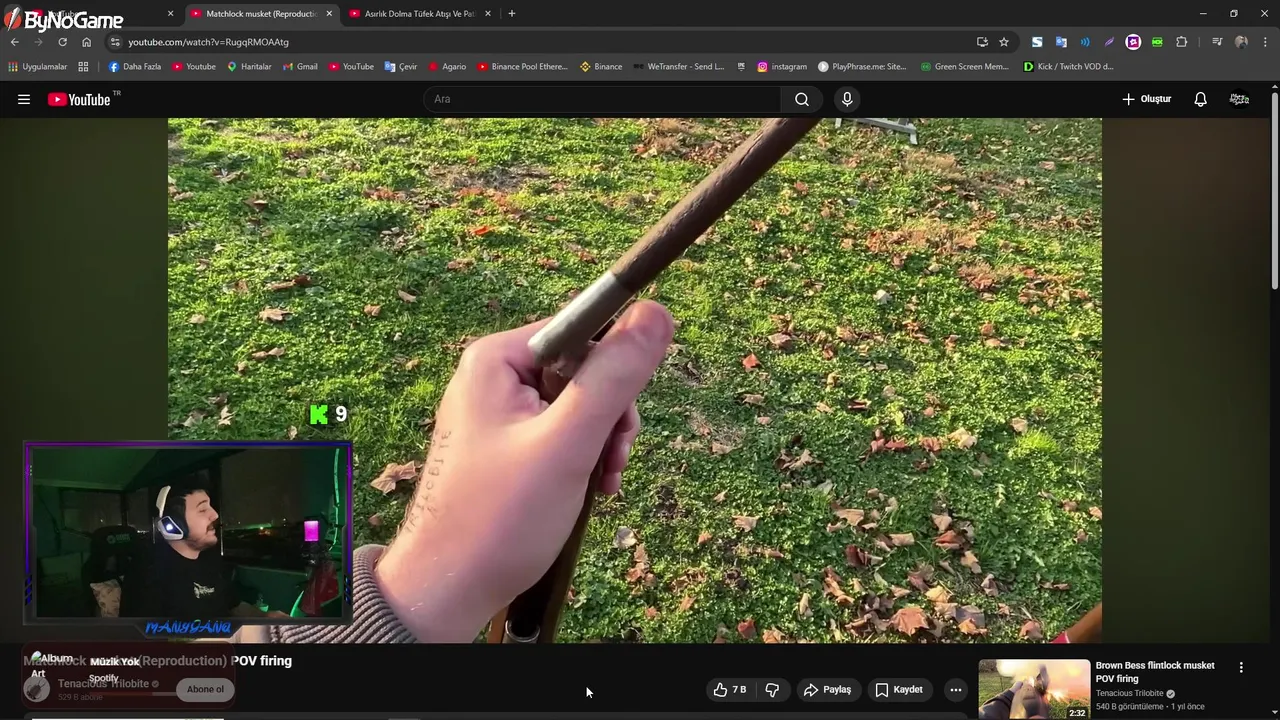Open the WeTransfer bookmark
The image size is (1280, 720).
click(x=679, y=67)
